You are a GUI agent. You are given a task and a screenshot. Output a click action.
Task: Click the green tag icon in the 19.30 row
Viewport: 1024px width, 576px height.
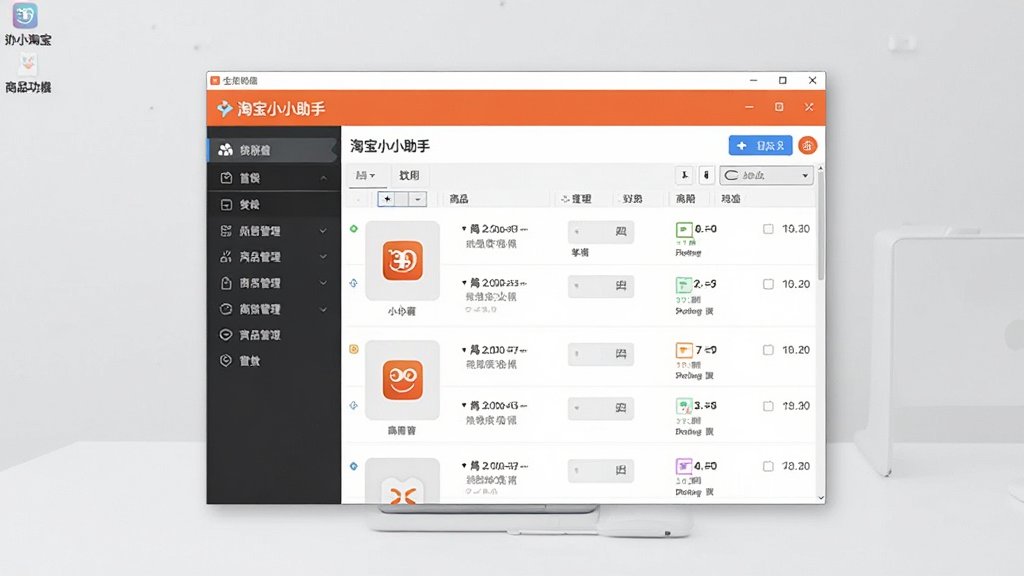coord(683,406)
